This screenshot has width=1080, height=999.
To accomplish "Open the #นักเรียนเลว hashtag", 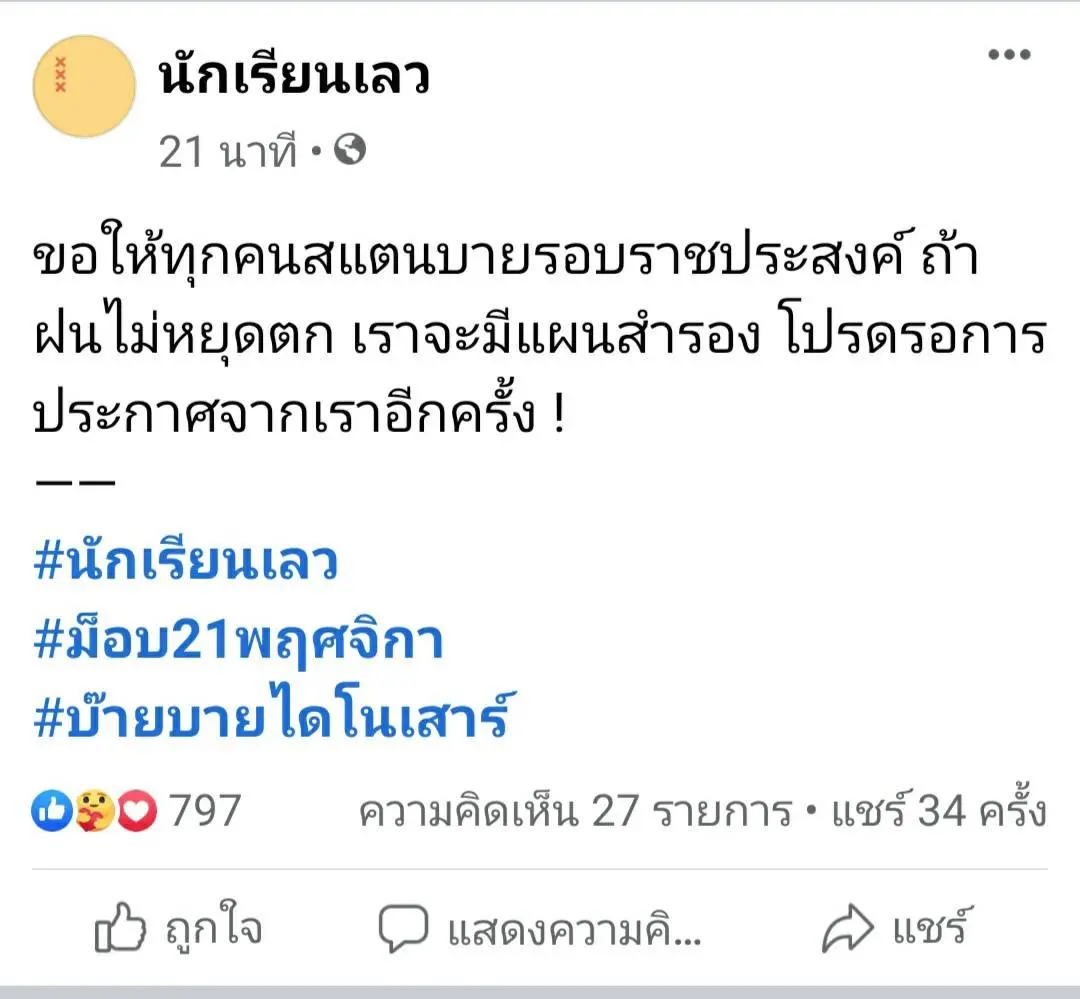I will click(186, 563).
